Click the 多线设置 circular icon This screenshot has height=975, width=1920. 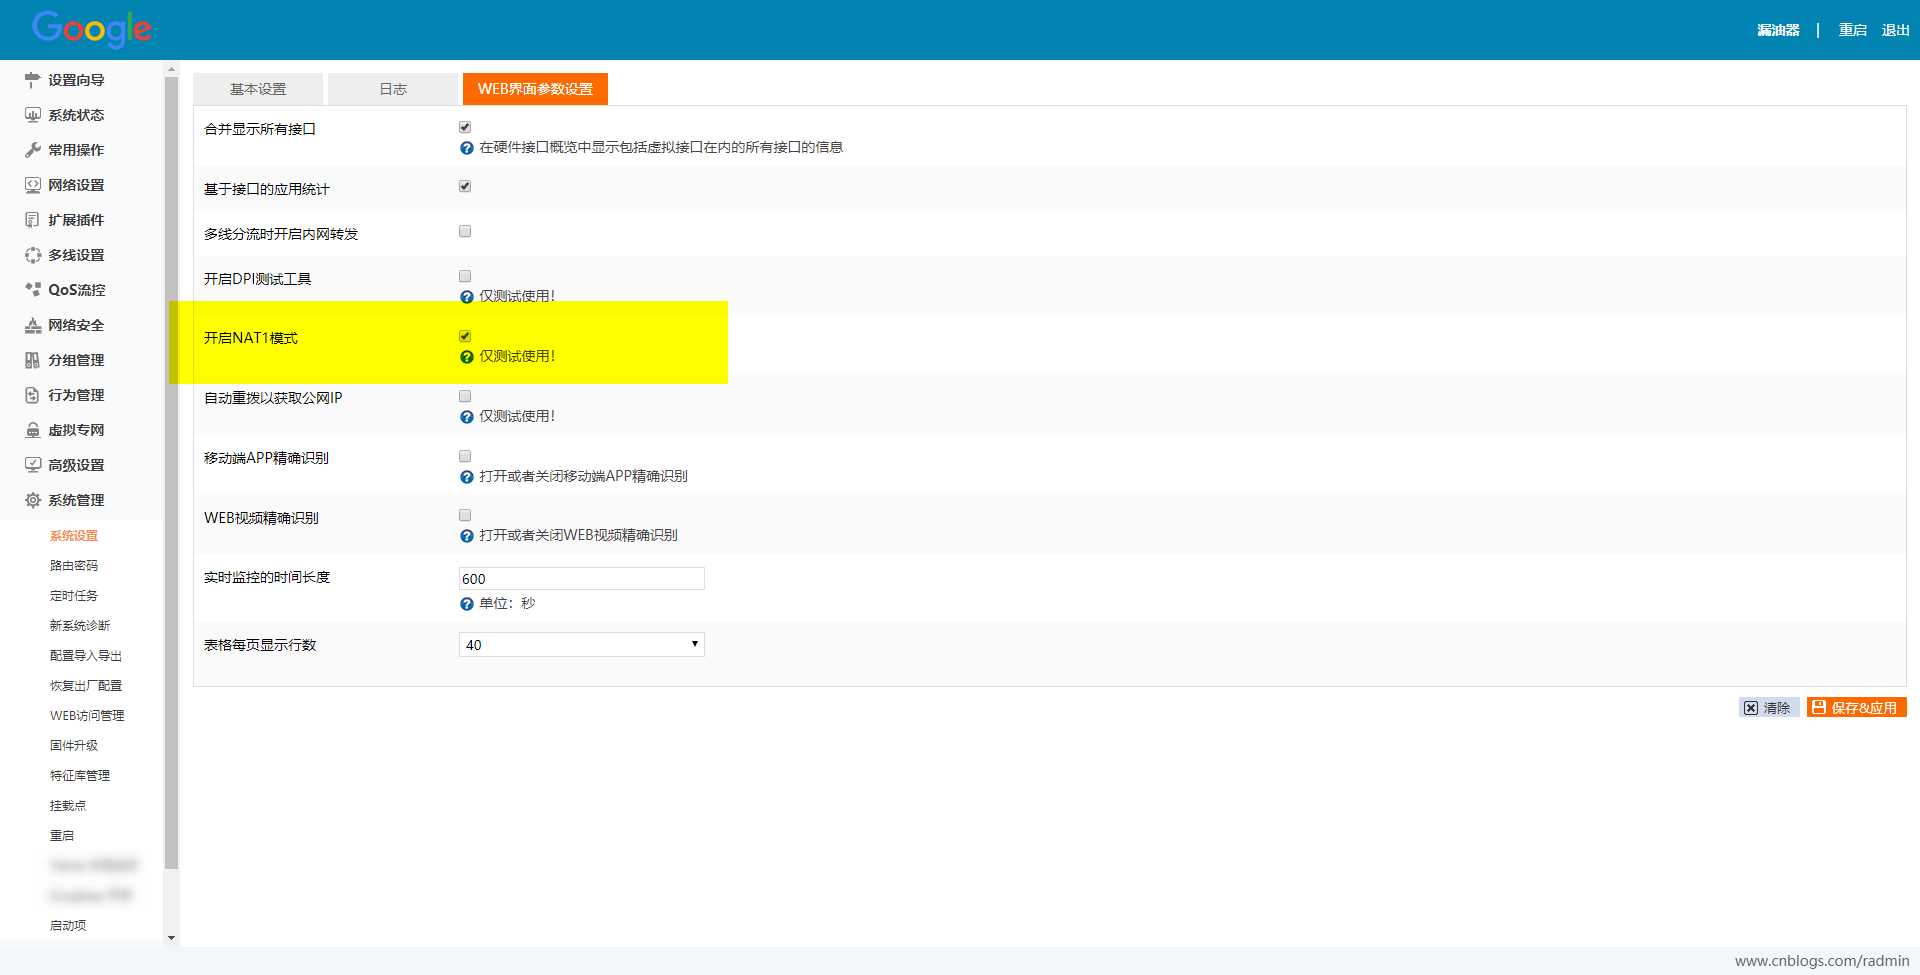pyautogui.click(x=32, y=255)
